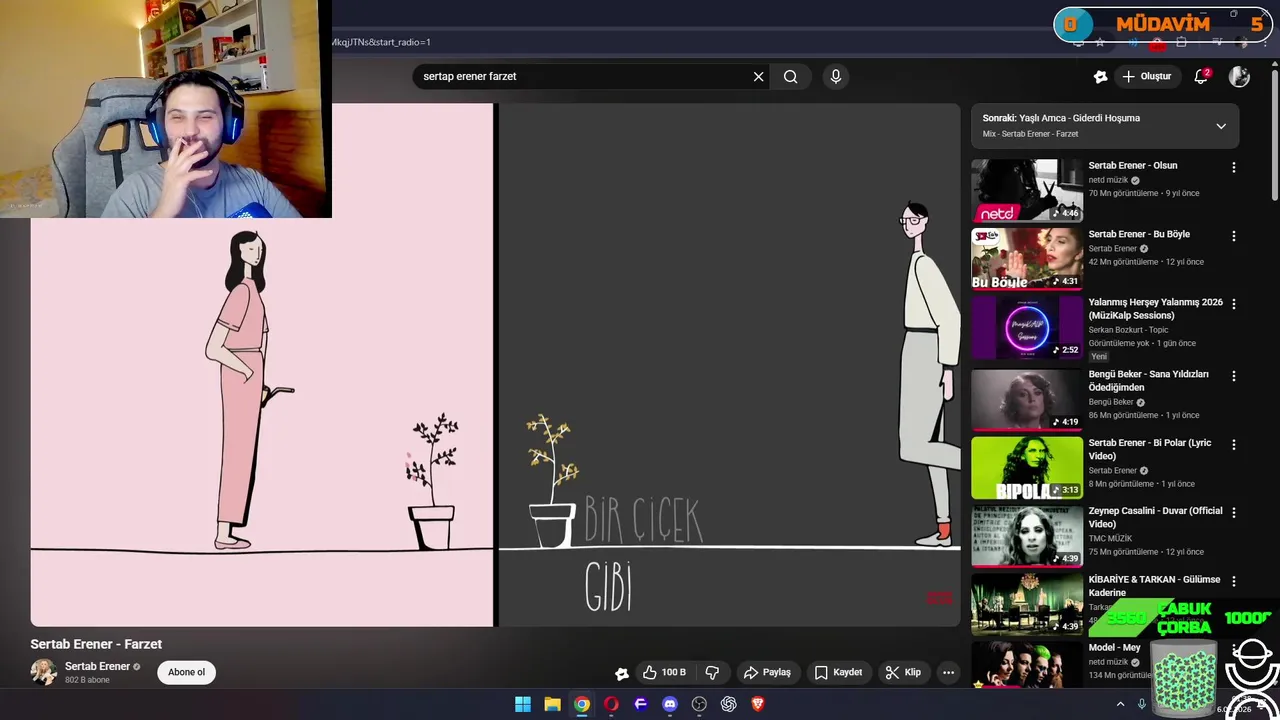Click the Oluştur create button
The width and height of the screenshot is (1280, 720).
pyautogui.click(x=1146, y=76)
